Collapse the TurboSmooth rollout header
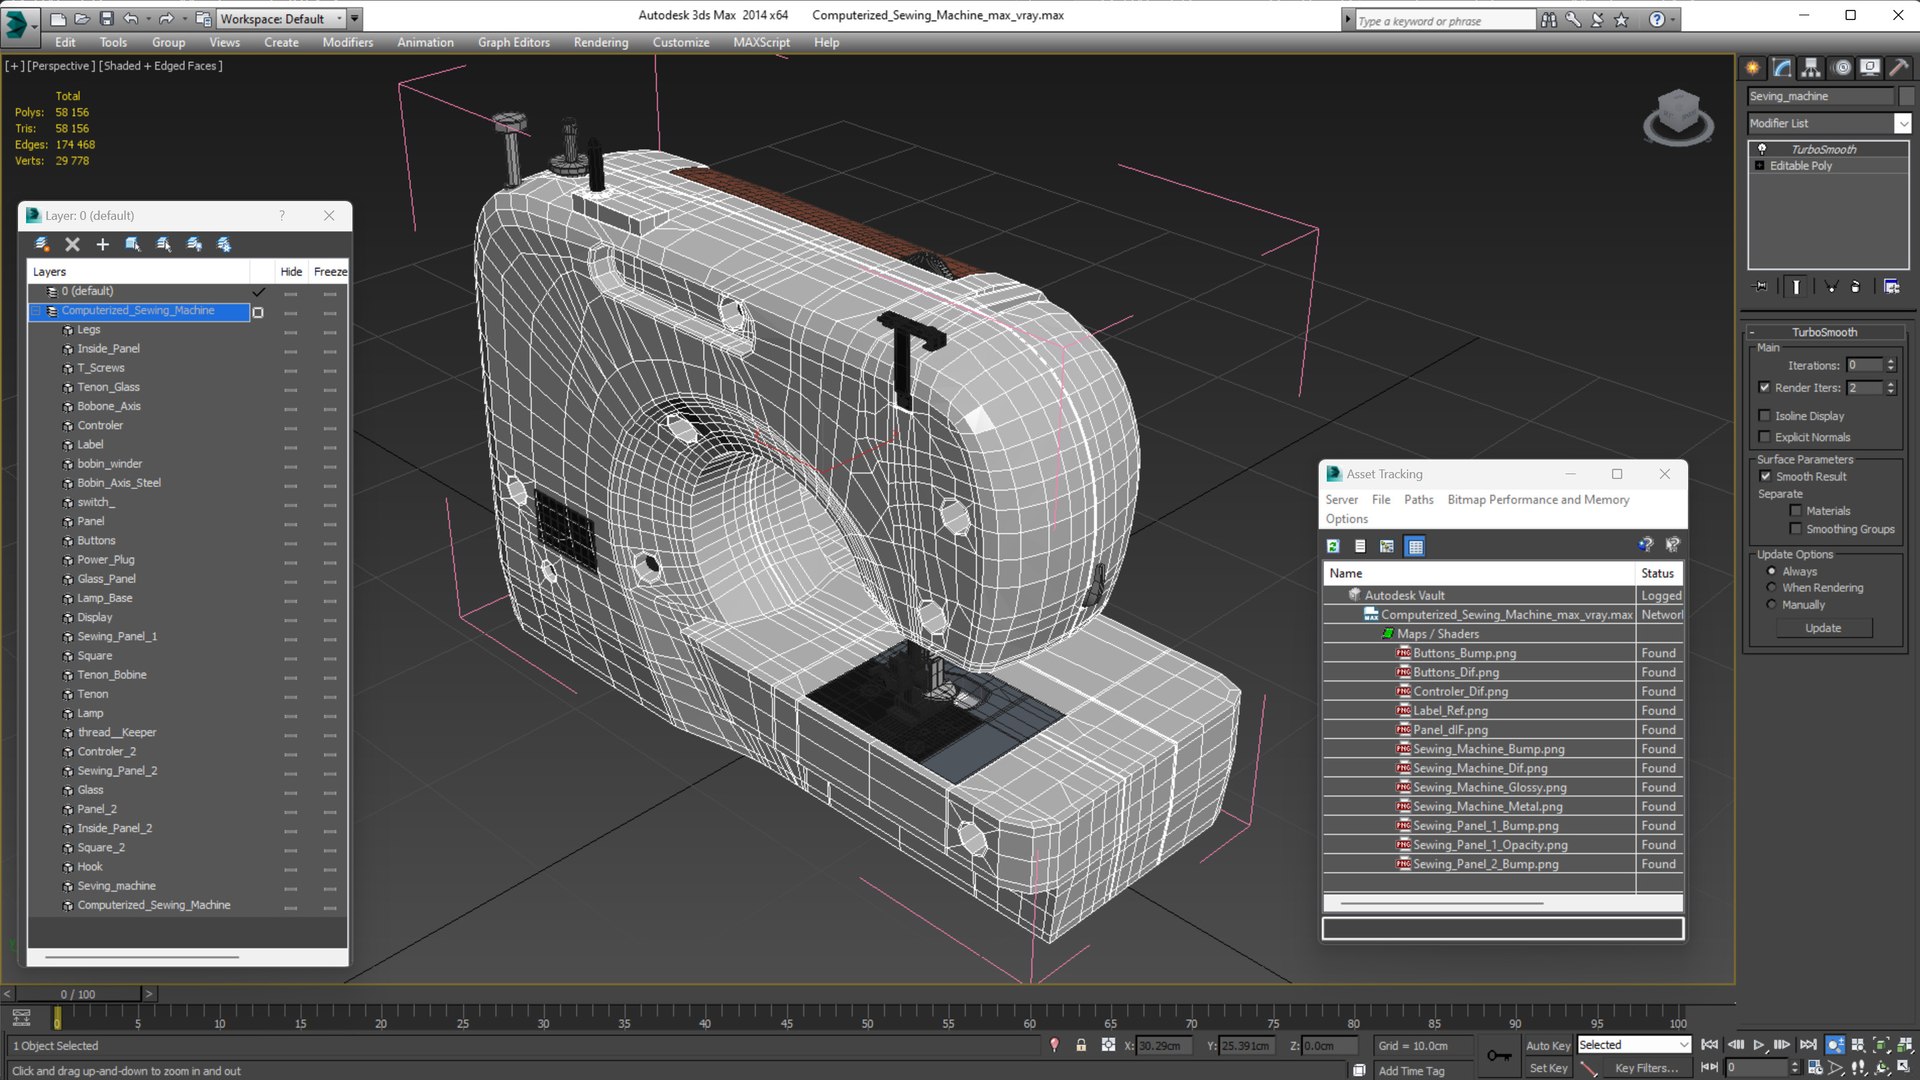Image resolution: width=1920 pixels, height=1080 pixels. [1824, 332]
